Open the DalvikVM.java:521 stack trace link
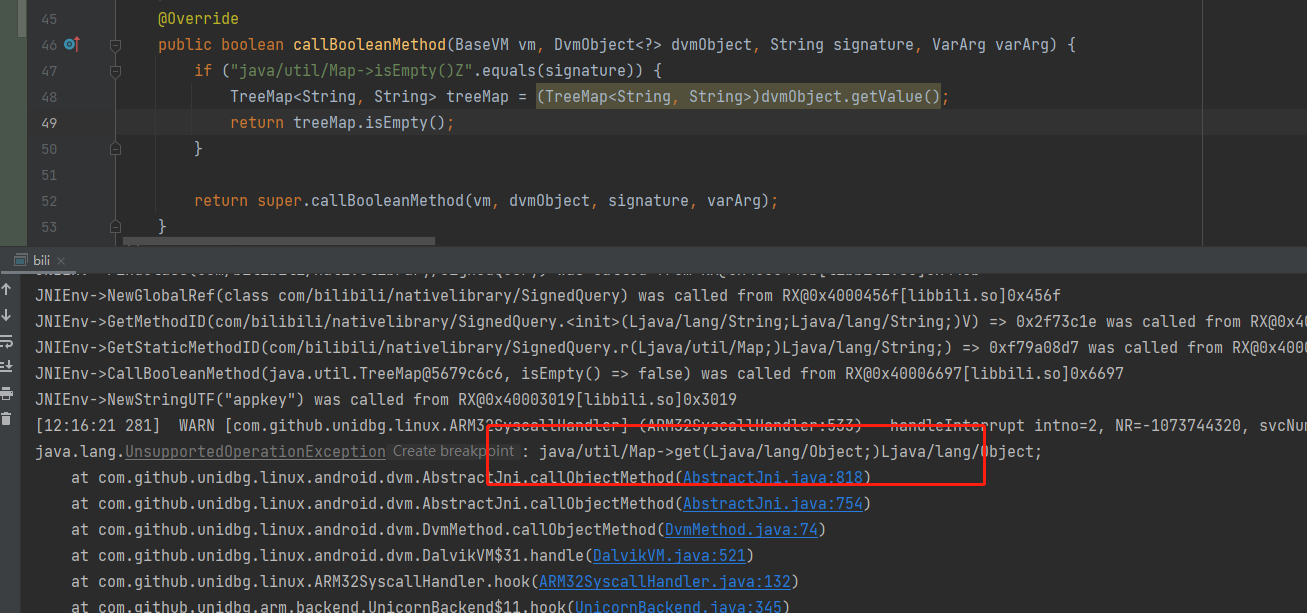1307x613 pixels. pyautogui.click(x=669, y=555)
